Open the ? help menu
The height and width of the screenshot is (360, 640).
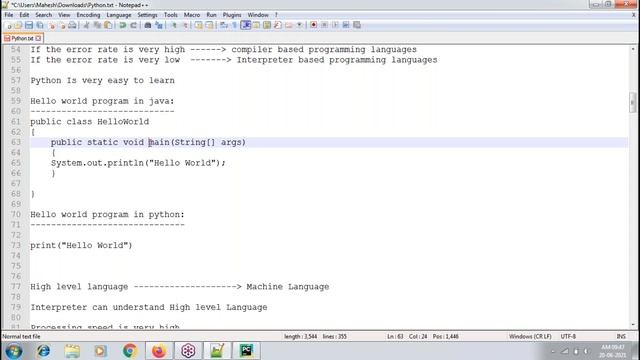(x=276, y=15)
